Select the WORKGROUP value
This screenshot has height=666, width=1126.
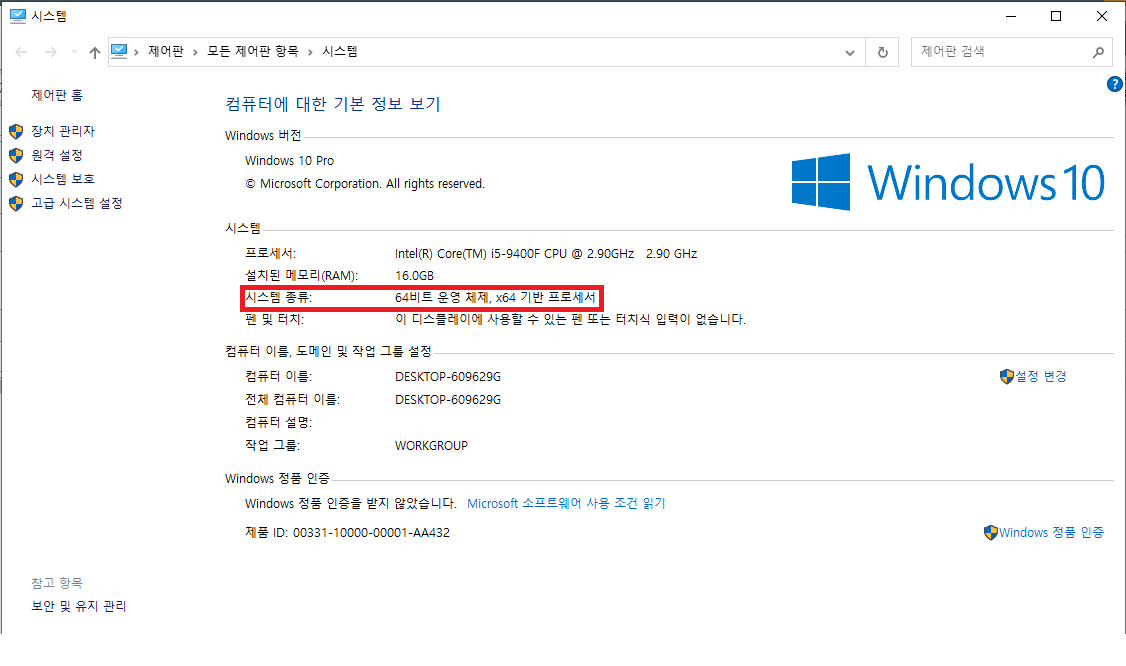click(x=432, y=445)
